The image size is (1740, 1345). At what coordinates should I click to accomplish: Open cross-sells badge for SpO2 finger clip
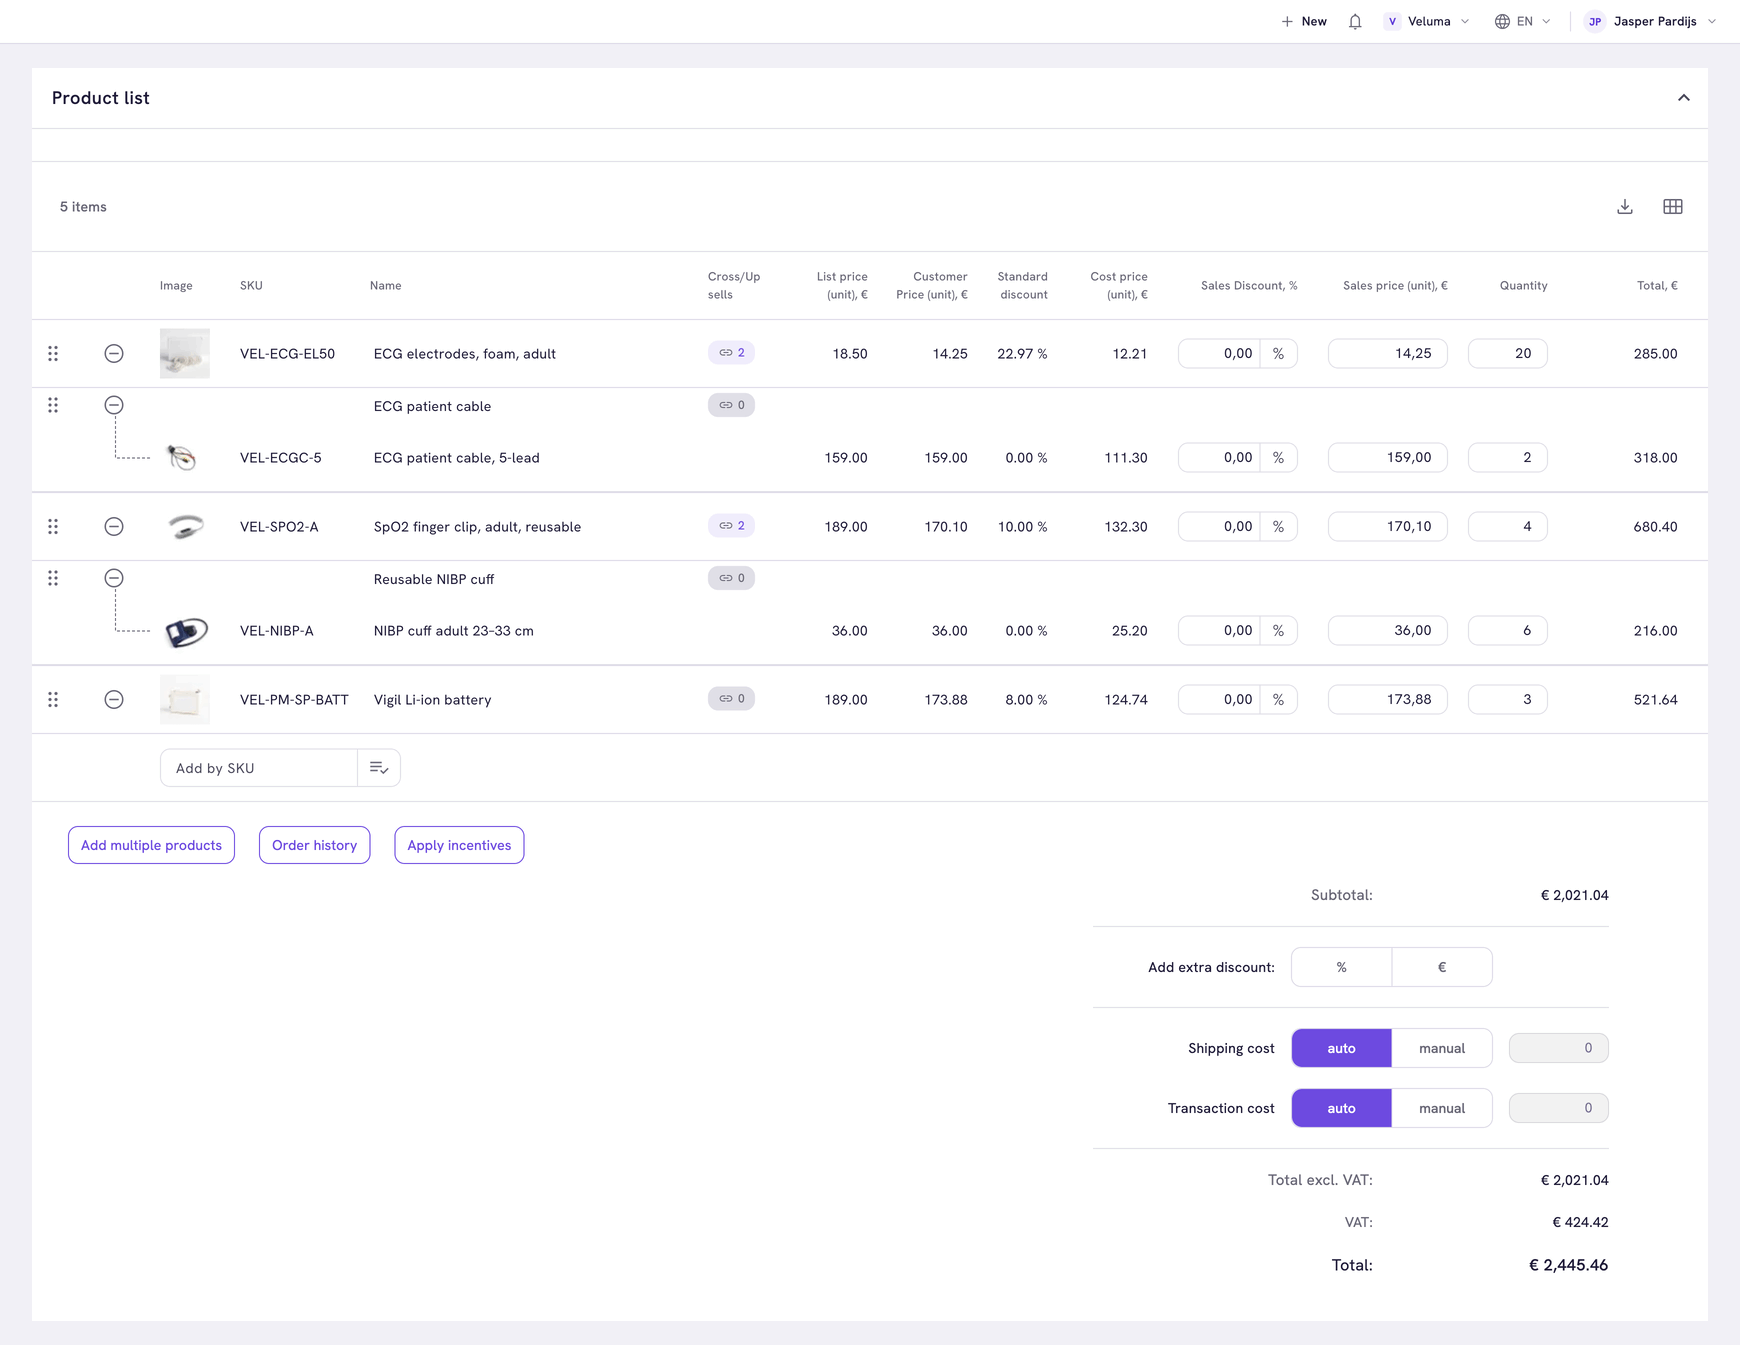(731, 526)
